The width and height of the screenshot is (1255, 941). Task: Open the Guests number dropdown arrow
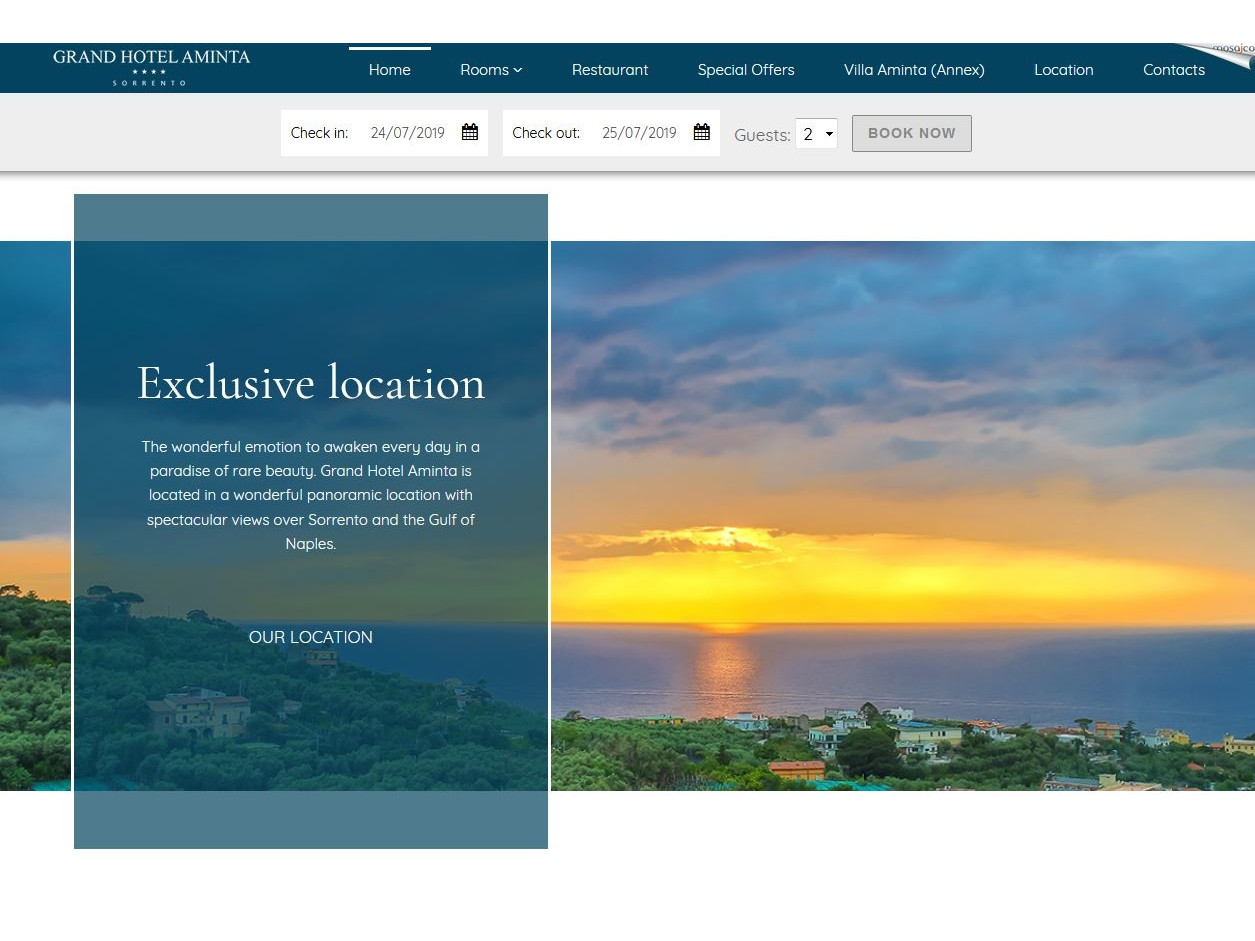click(x=828, y=134)
